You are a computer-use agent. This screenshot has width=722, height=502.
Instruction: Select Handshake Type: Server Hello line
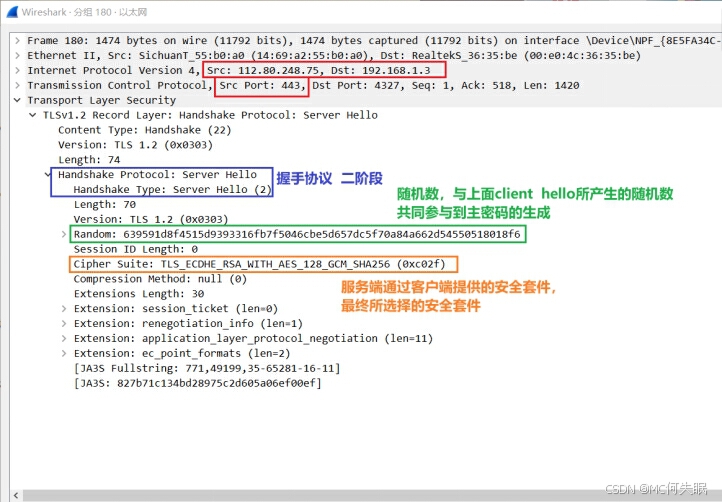[172, 190]
